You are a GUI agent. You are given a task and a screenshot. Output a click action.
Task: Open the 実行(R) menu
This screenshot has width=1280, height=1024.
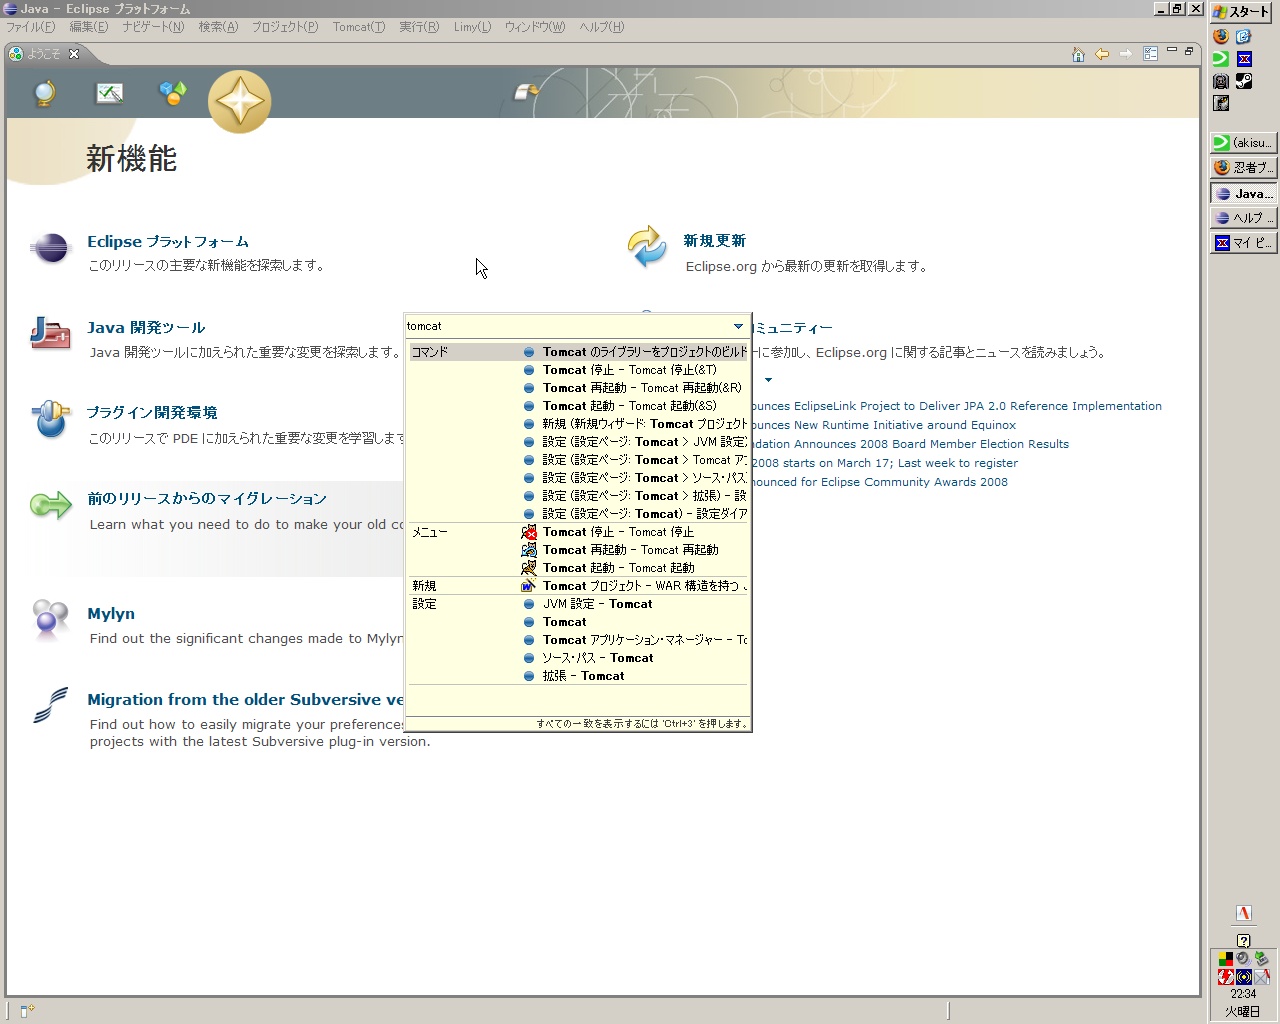pos(419,27)
